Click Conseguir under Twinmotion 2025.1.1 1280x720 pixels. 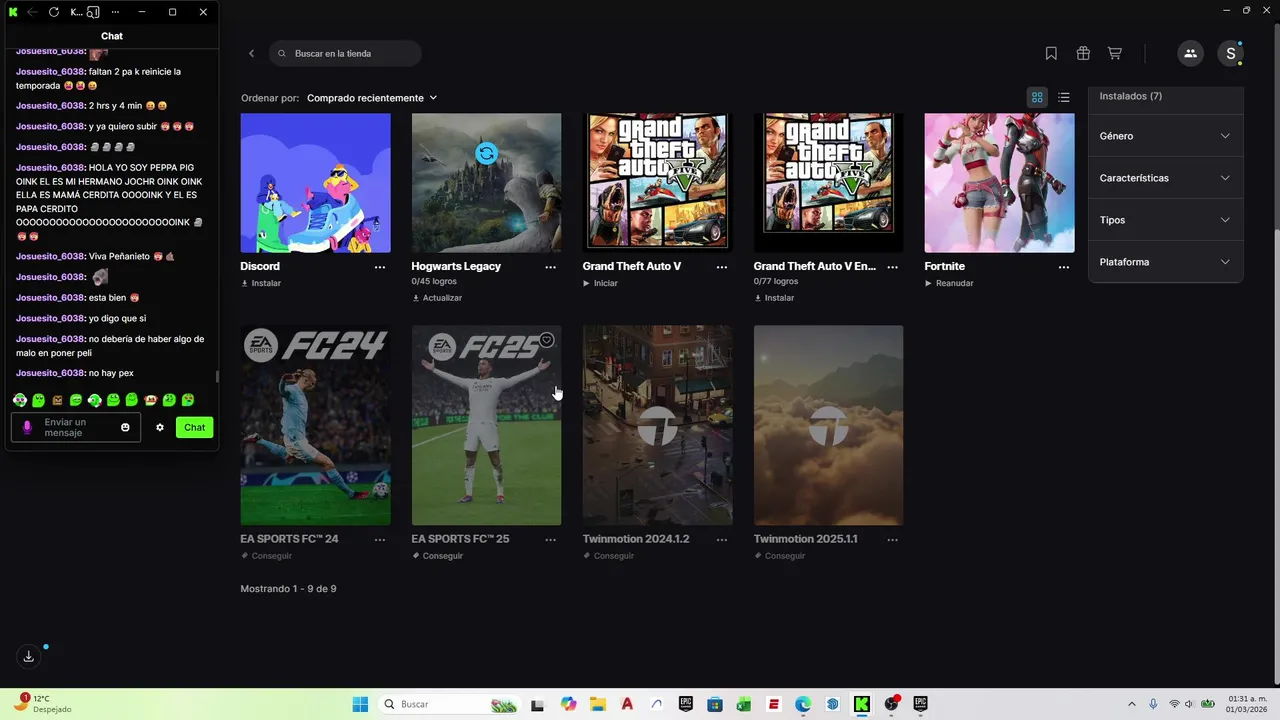point(779,556)
